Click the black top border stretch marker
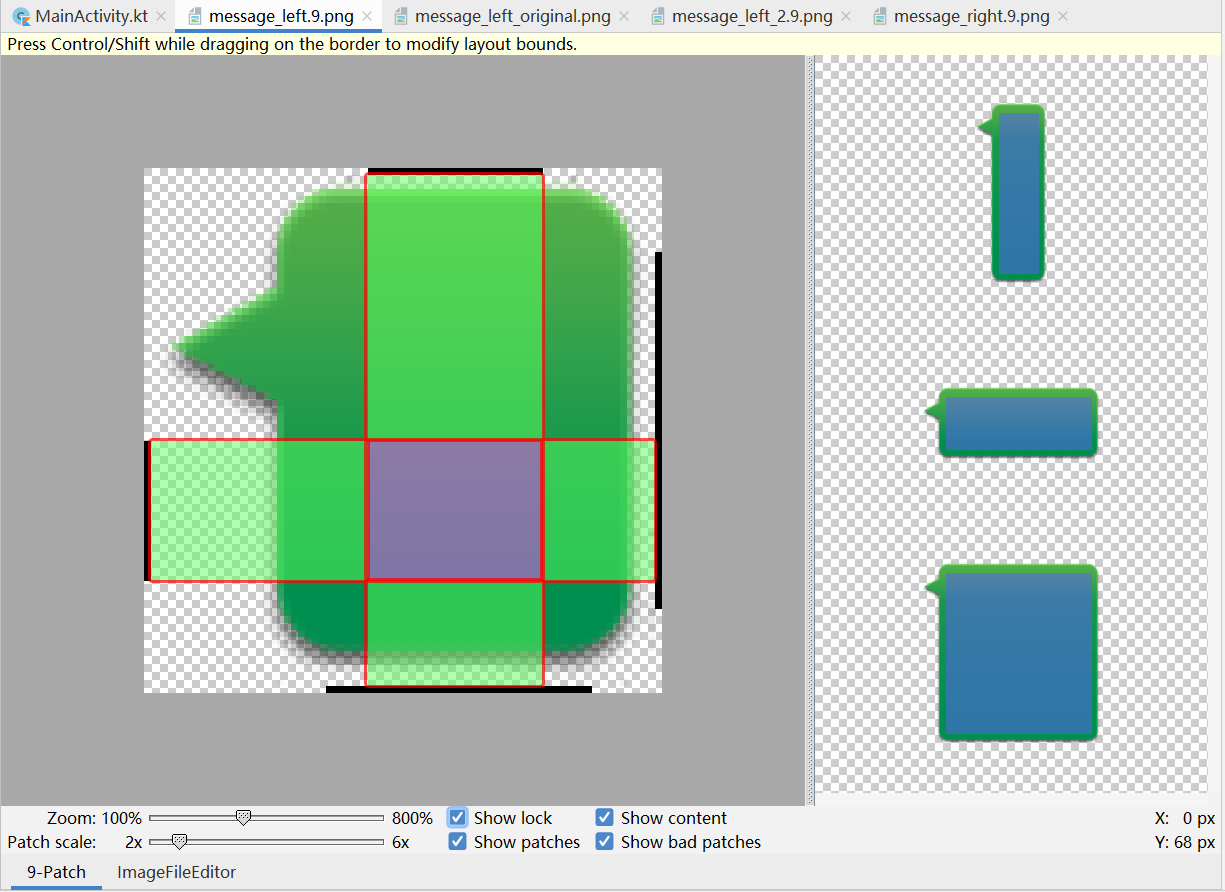Screen dimensions: 1225x892 [x=455, y=170]
